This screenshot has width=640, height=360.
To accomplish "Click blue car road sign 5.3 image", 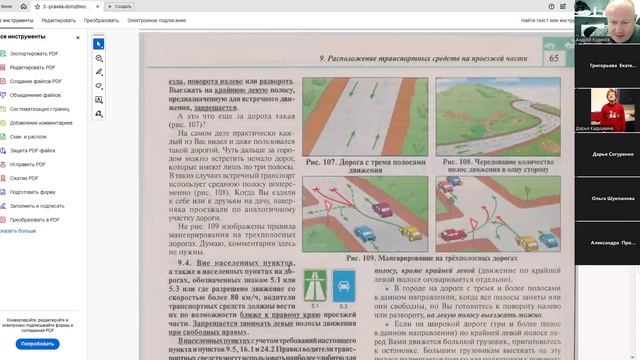I will coord(344,286).
